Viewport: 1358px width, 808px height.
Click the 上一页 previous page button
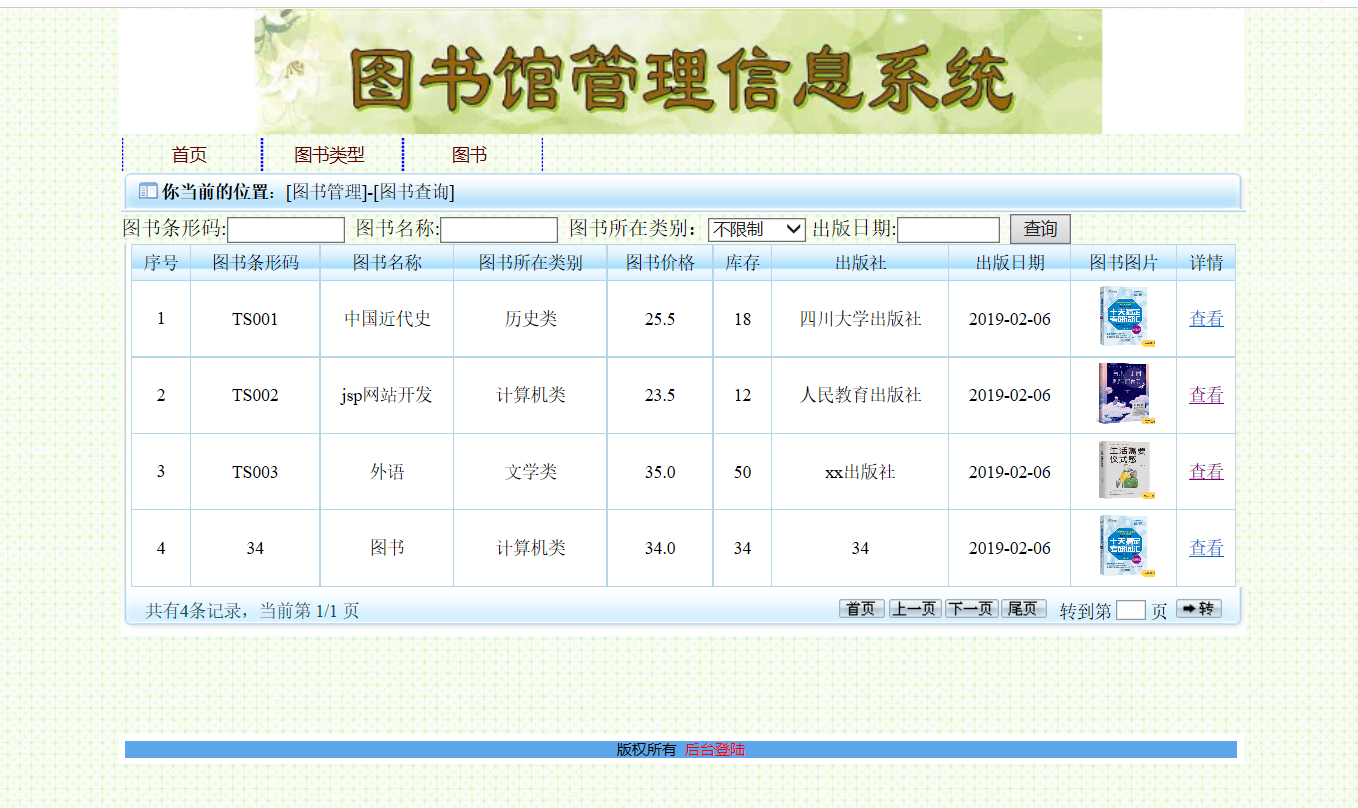[915, 609]
